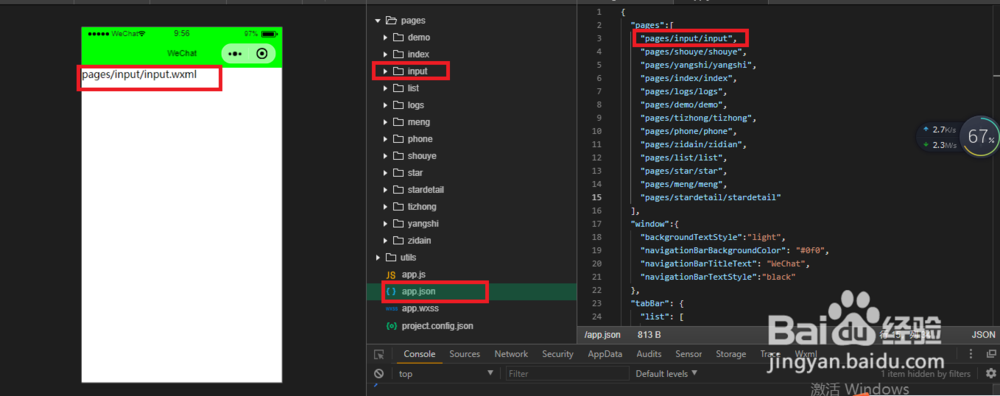Expand the utils folder
The image size is (1000, 396).
[x=378, y=258]
